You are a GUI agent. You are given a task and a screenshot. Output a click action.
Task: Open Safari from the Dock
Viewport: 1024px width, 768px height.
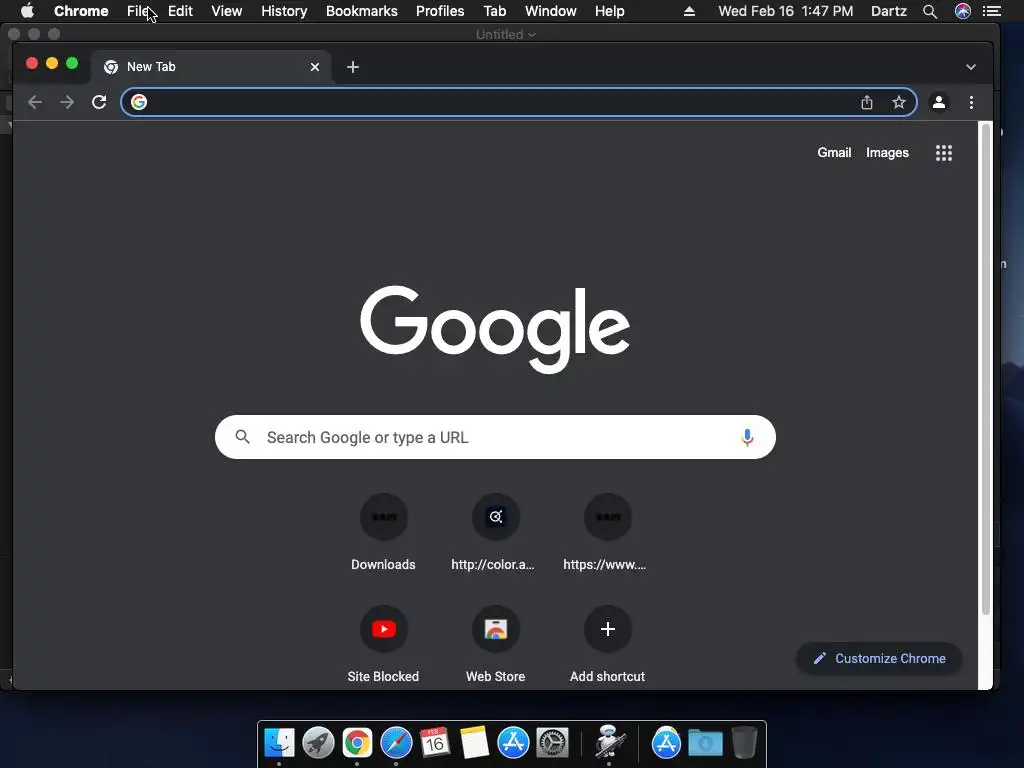(396, 743)
